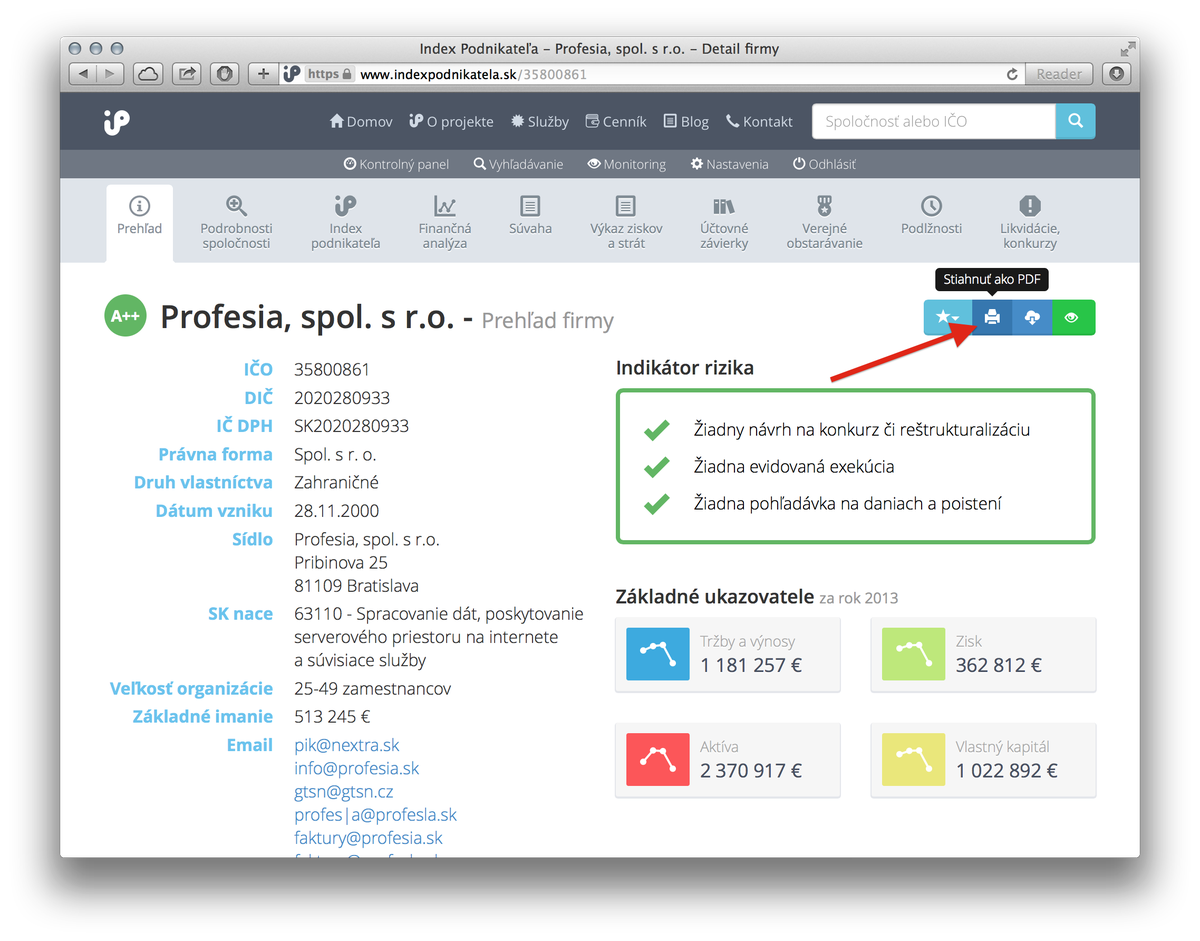Open Blog in the top menu
Image resolution: width=1200 pixels, height=941 pixels.
(x=686, y=121)
